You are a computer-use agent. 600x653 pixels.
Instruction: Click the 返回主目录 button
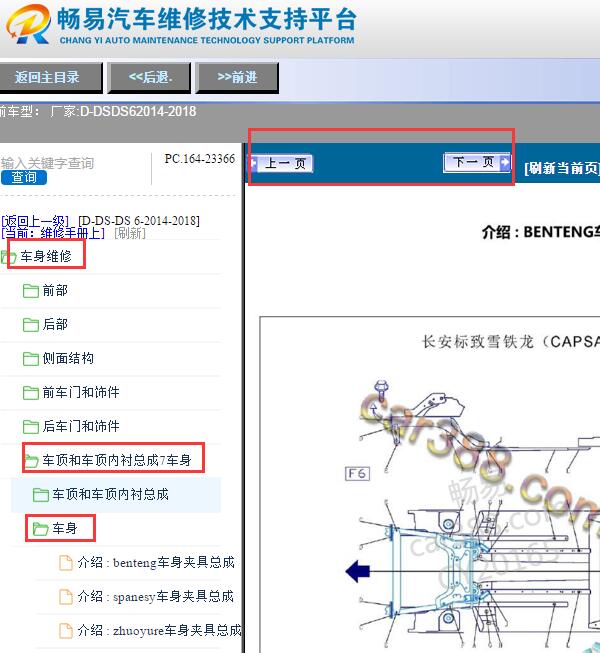coord(49,77)
